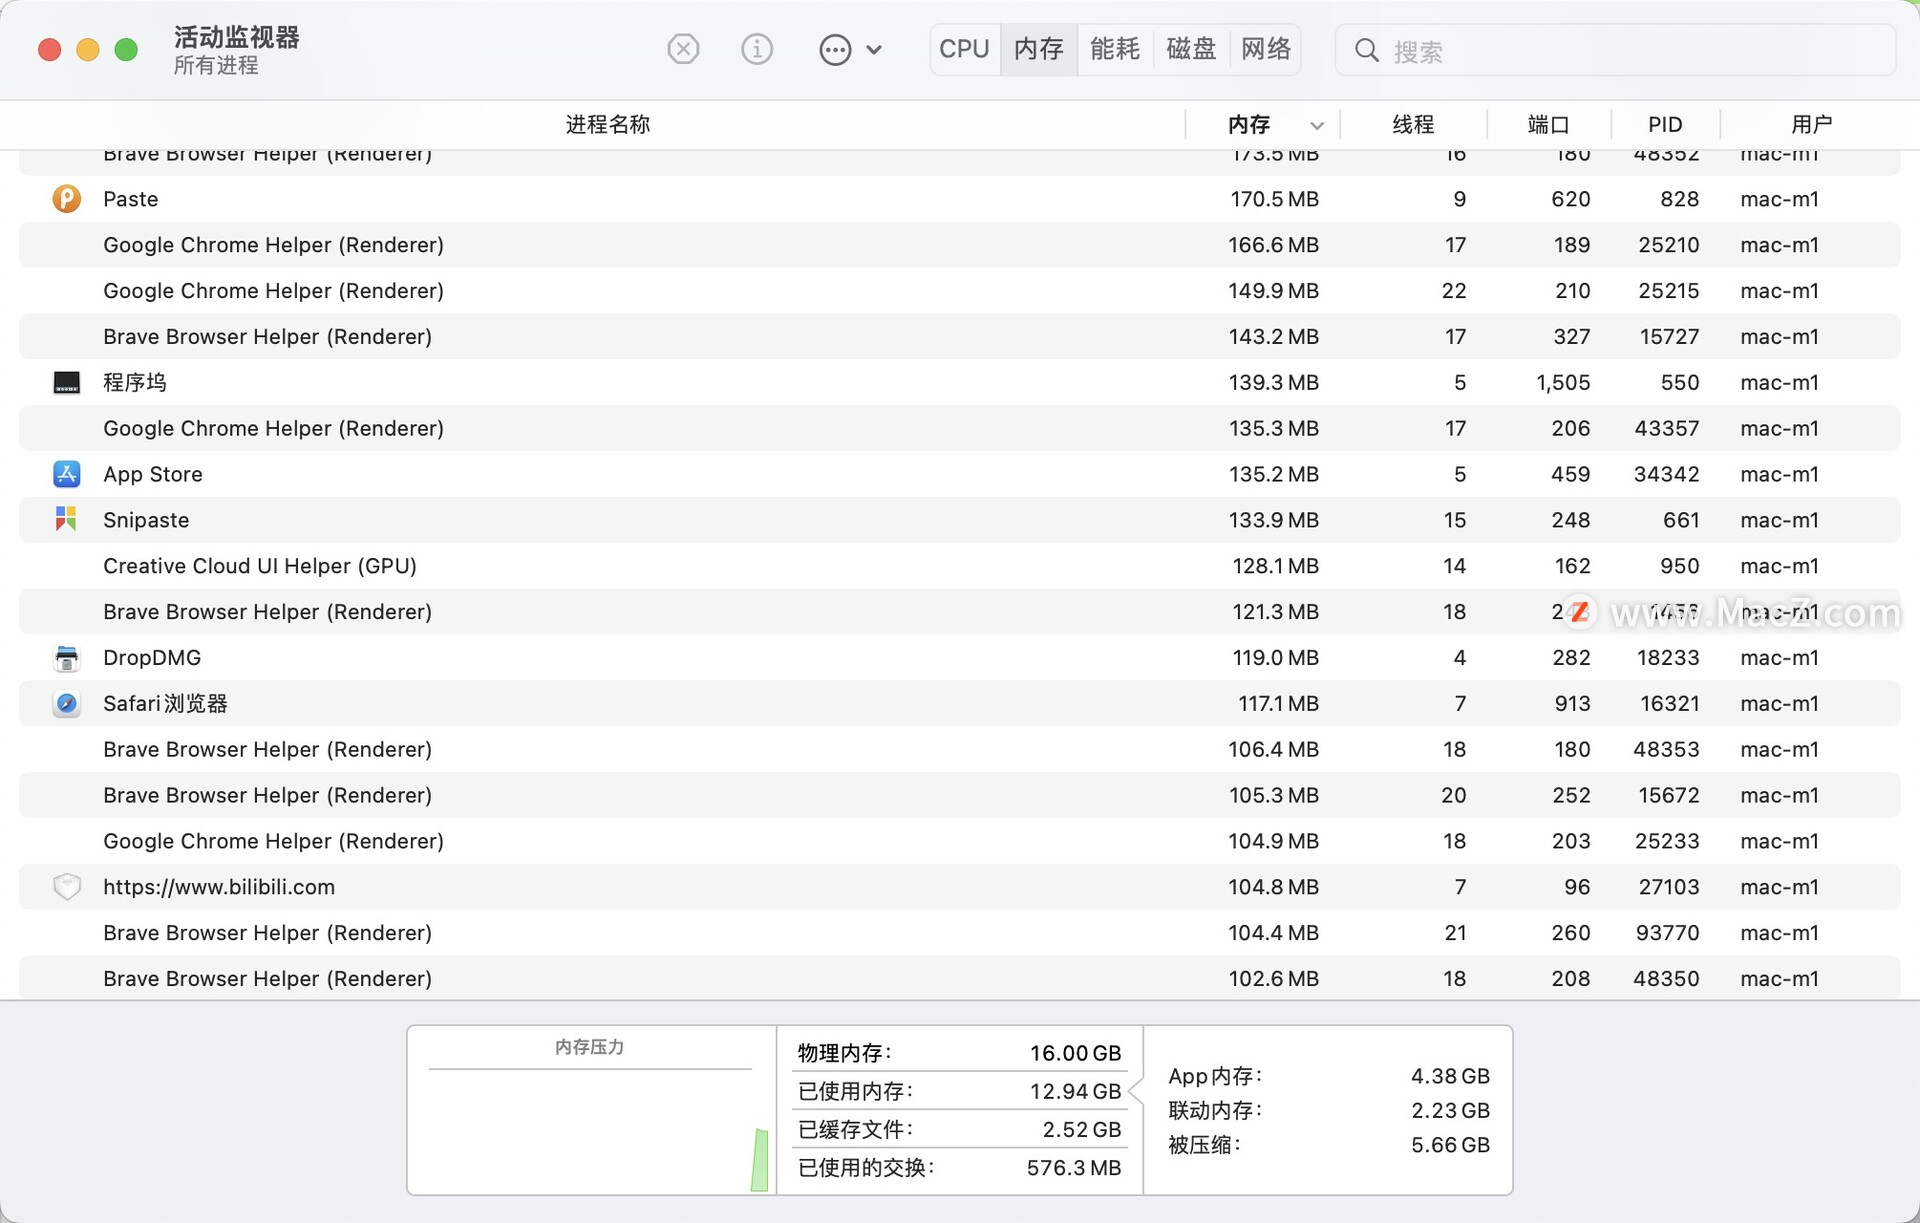Select 磁盘 (Disk) tab
1920x1223 pixels.
[x=1188, y=49]
